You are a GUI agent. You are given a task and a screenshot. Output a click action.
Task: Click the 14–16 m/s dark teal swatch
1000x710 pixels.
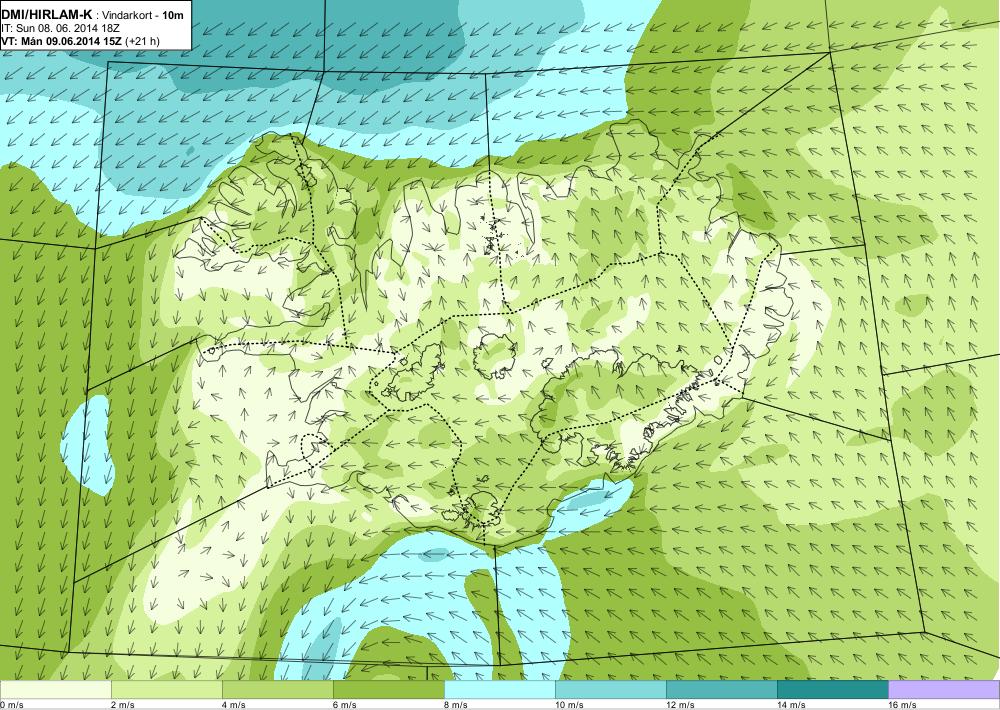coord(833,690)
